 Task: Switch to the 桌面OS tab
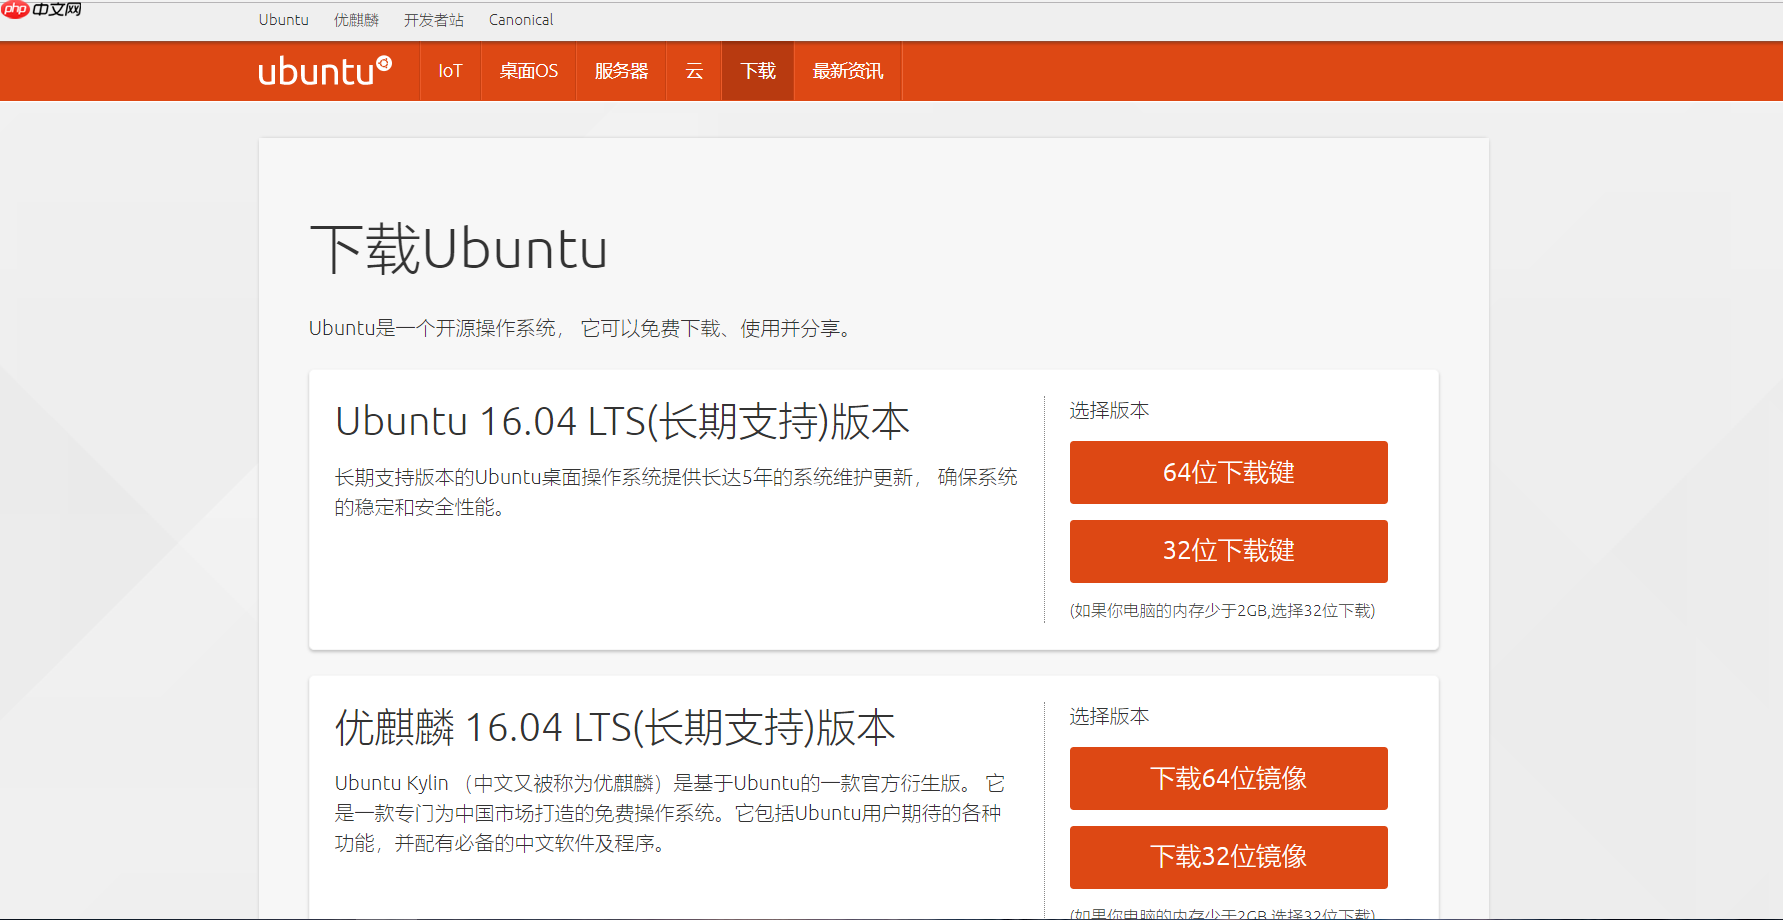528,70
